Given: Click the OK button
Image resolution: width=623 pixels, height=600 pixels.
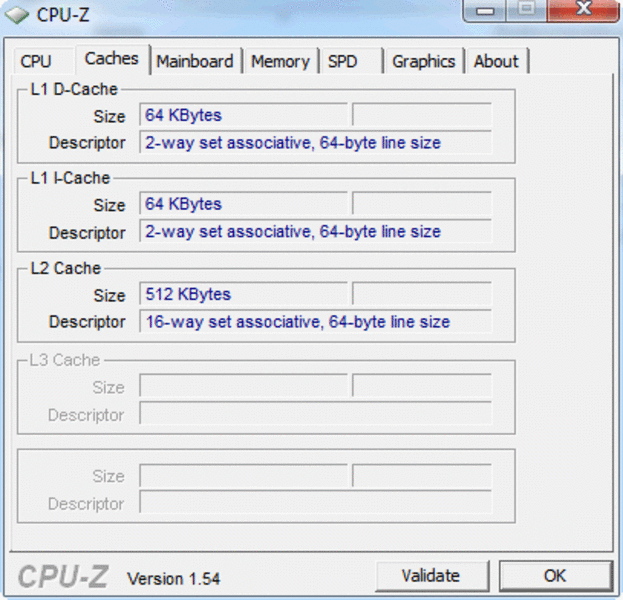Looking at the screenshot, I should tap(555, 576).
